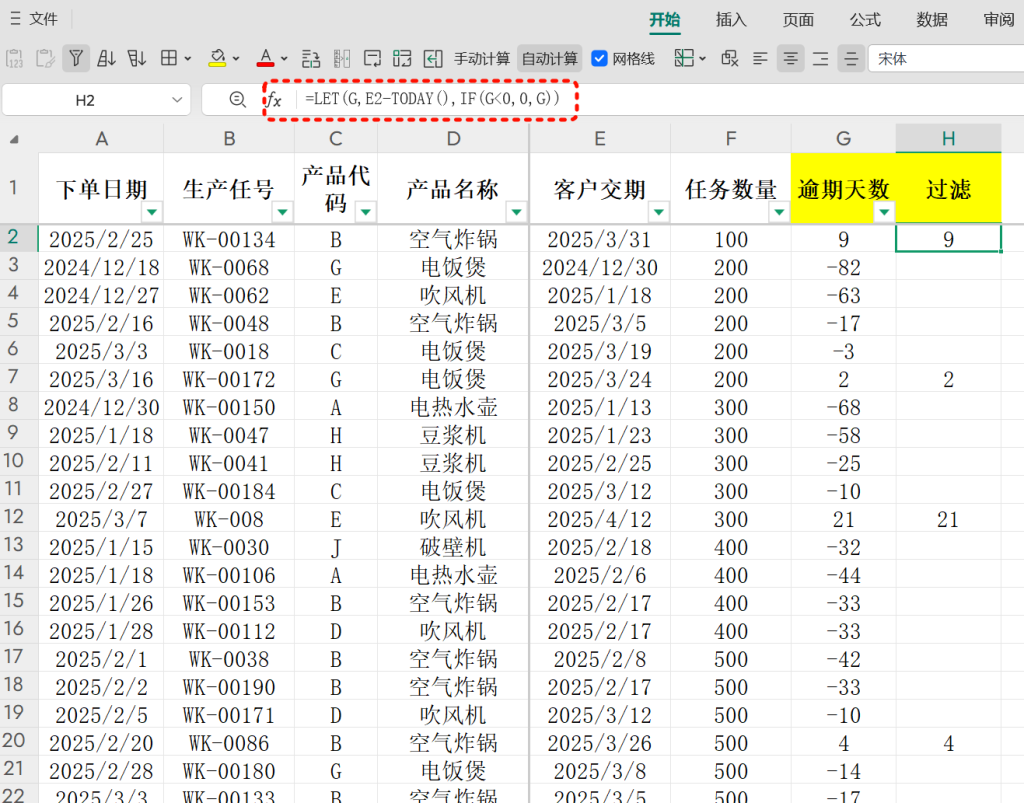Expand the borders dropdown arrow
This screenshot has height=803, width=1024.
coord(188,59)
